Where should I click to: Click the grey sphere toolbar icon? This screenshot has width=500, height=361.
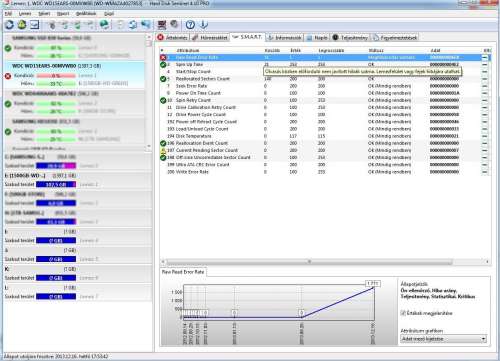(174, 25)
